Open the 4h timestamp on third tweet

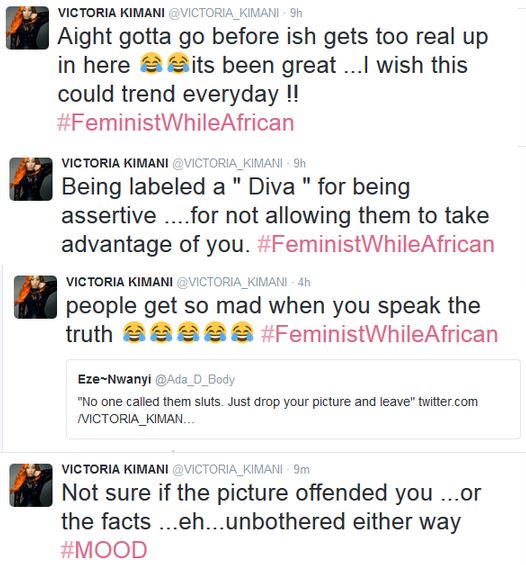[304, 282]
